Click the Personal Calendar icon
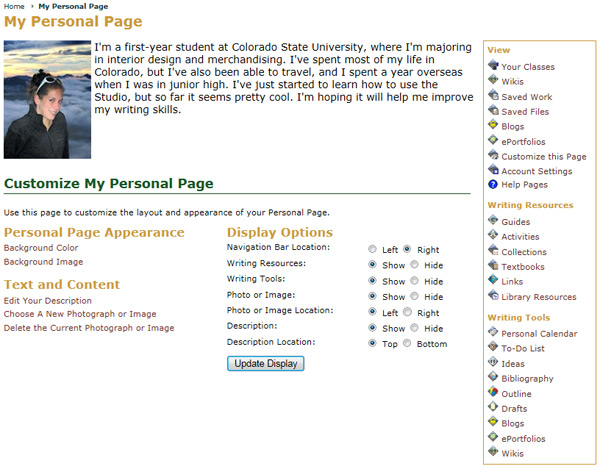This screenshot has height=469, width=600. point(493,332)
